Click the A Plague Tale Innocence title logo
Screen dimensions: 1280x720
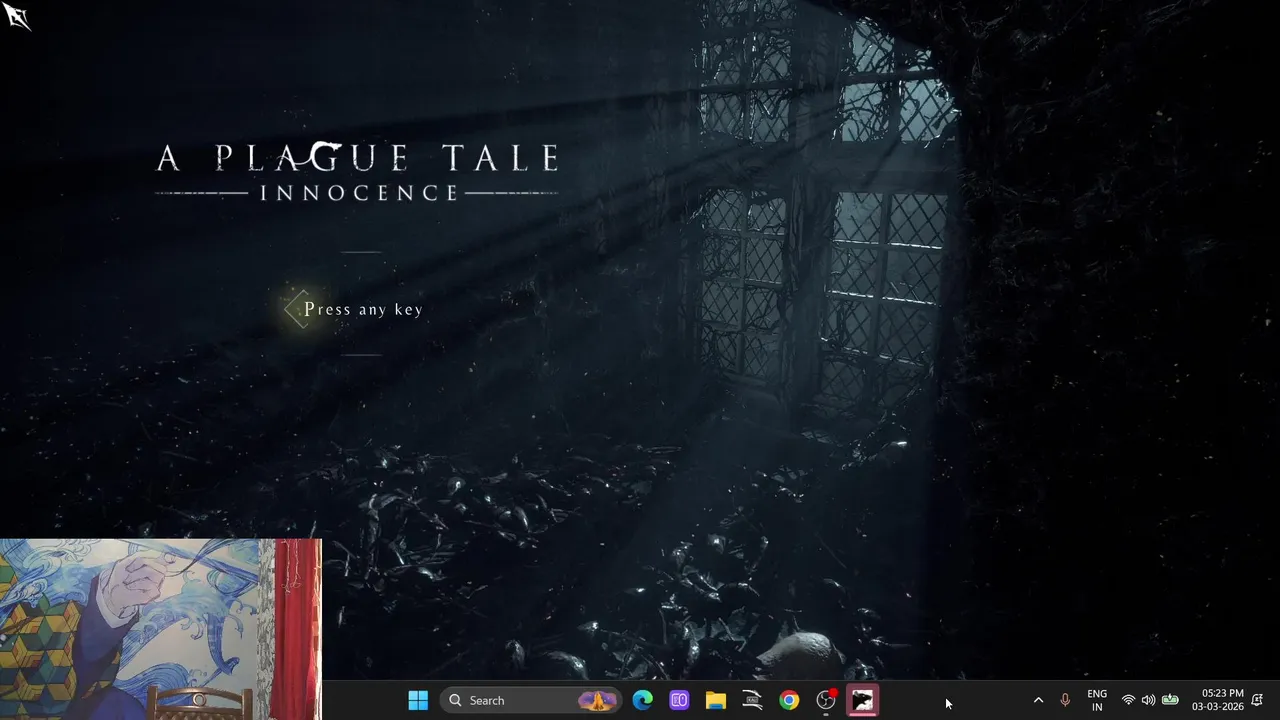pos(357,171)
